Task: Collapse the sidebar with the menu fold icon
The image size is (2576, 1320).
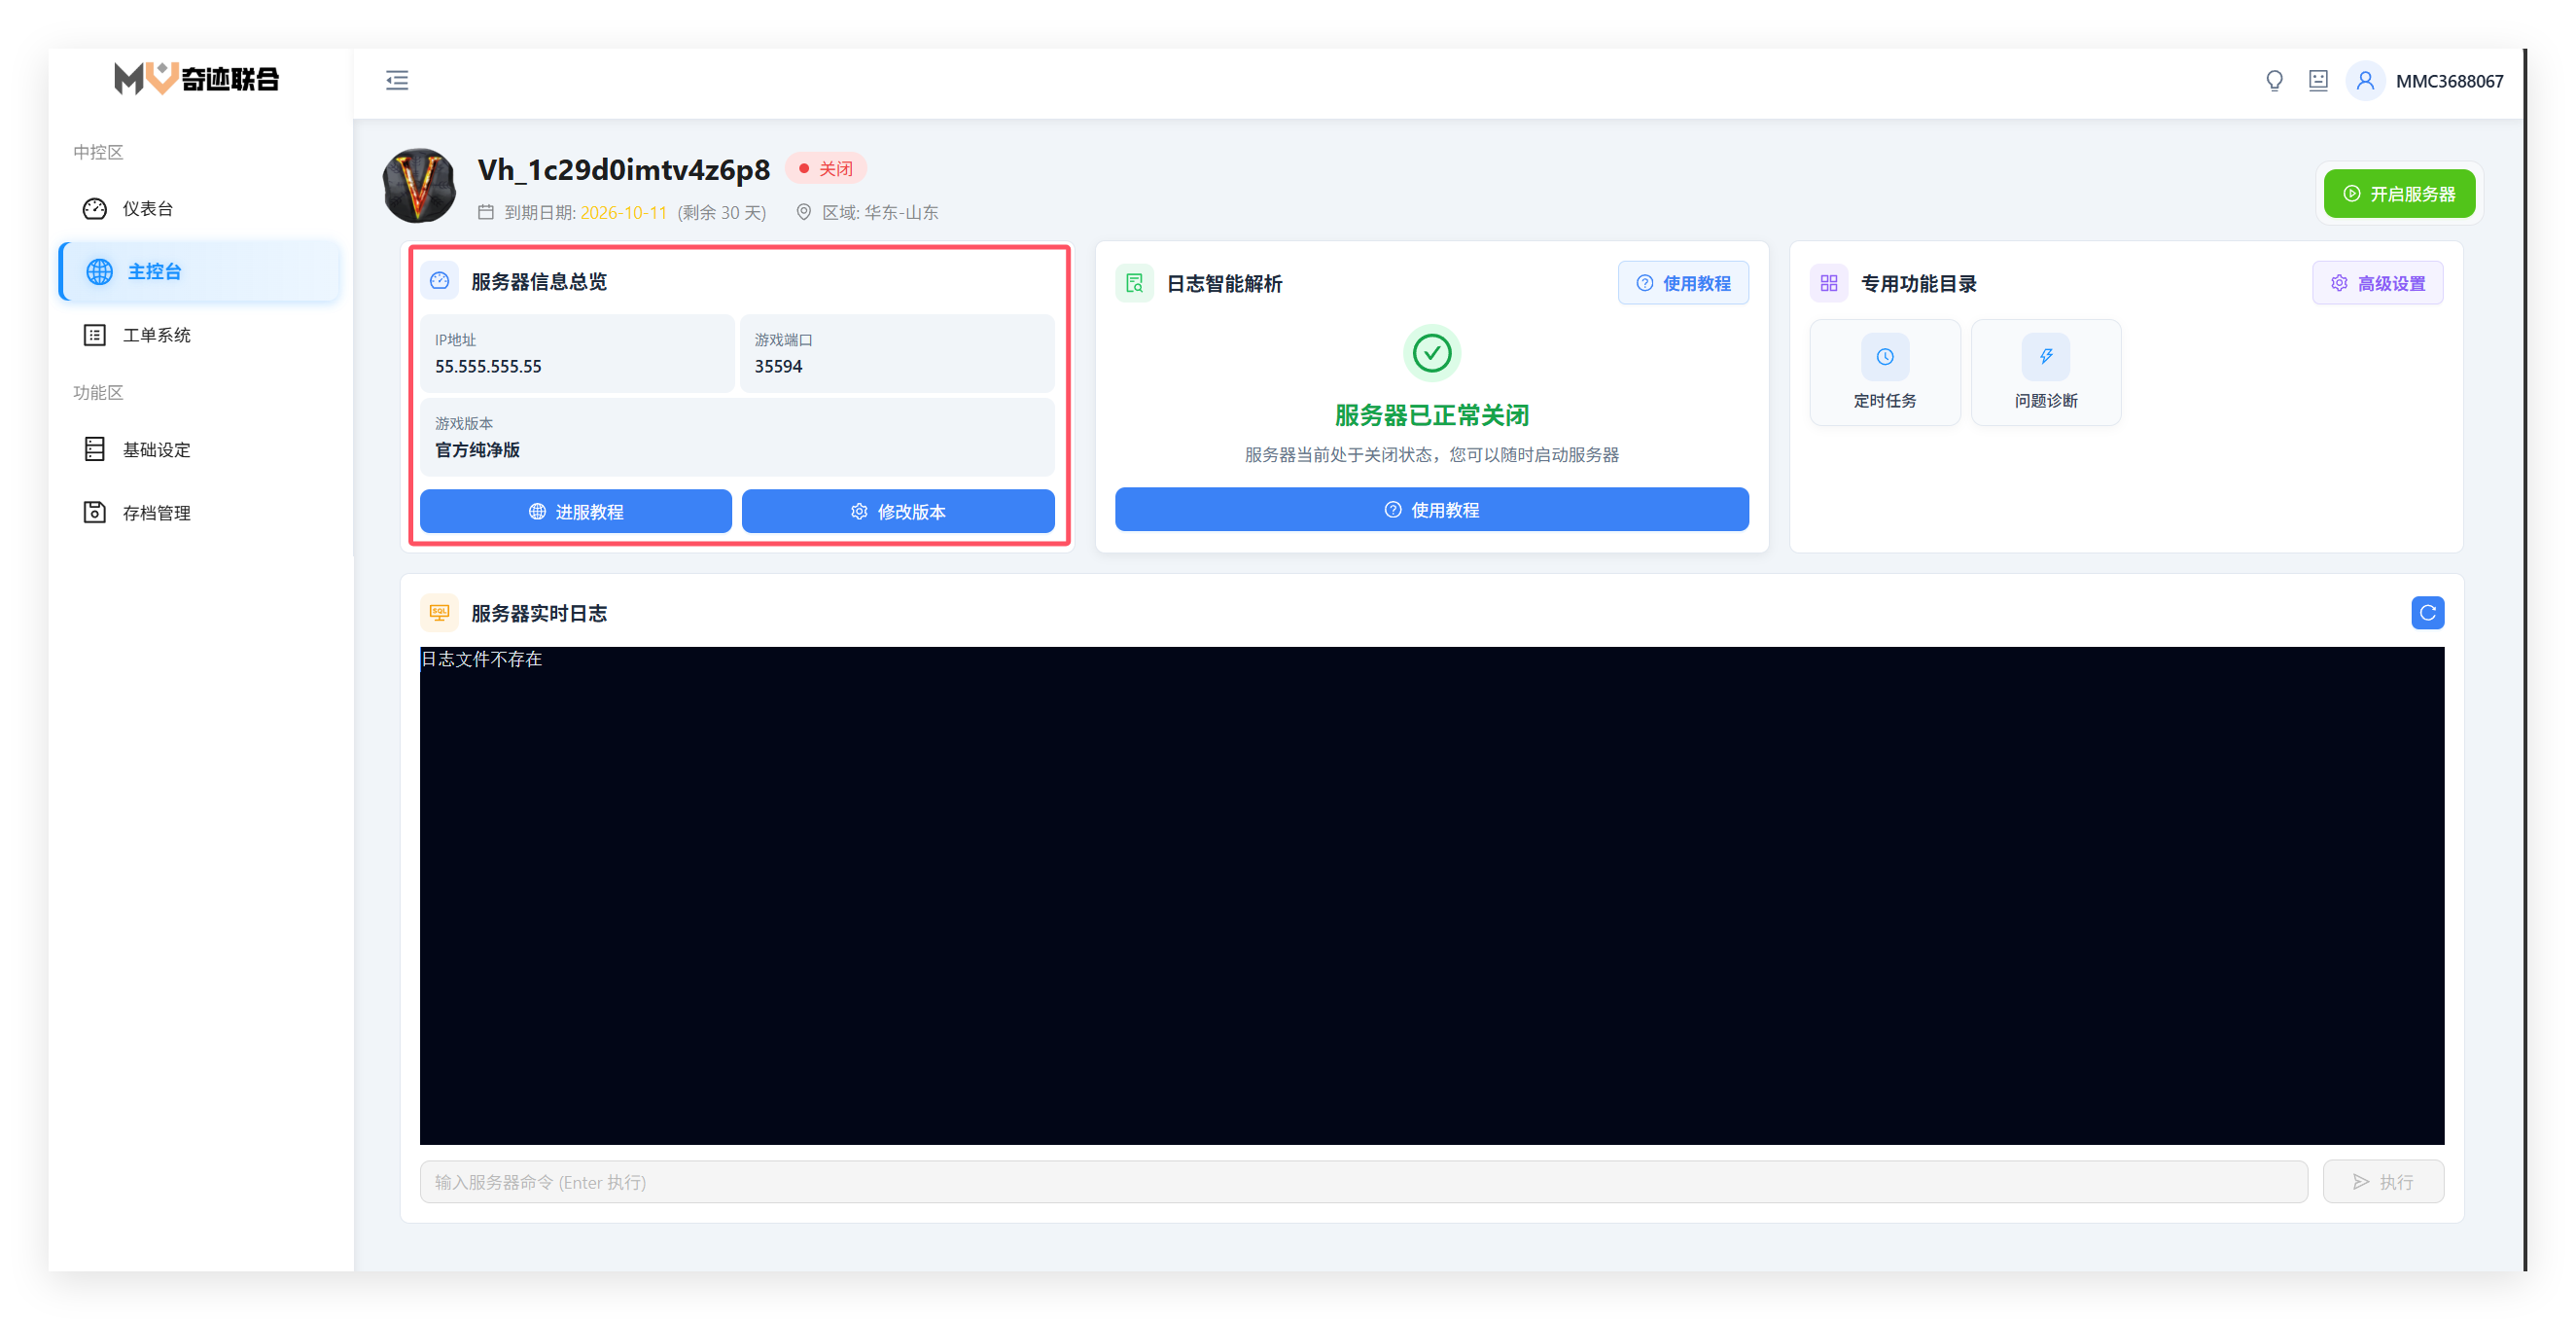Action: [x=397, y=80]
